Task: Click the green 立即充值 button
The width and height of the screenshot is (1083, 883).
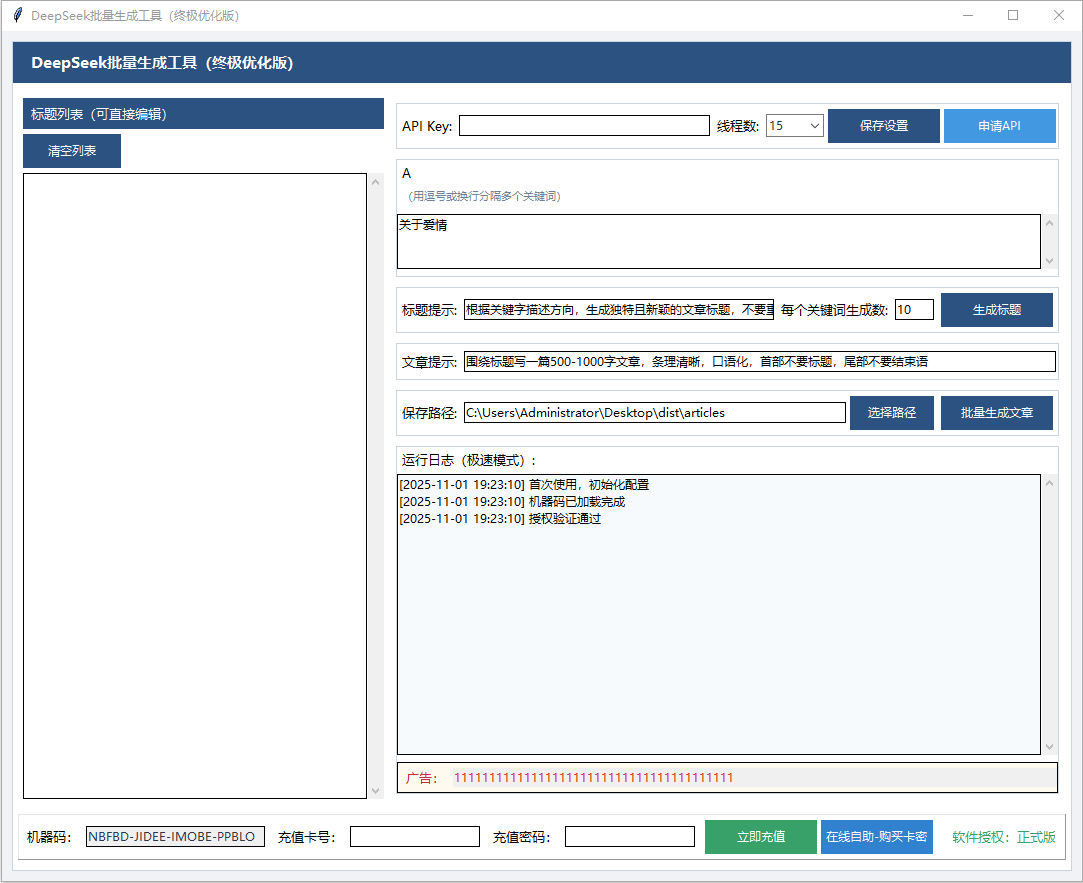Action: point(760,837)
